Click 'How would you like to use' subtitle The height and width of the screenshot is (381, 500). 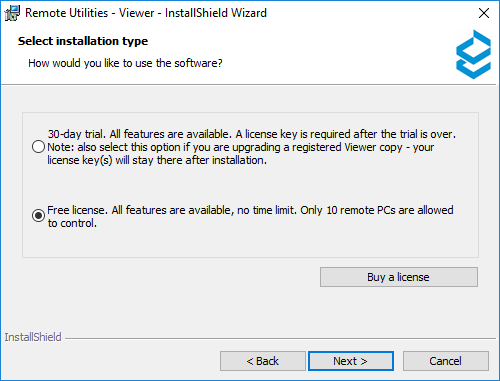click(125, 63)
